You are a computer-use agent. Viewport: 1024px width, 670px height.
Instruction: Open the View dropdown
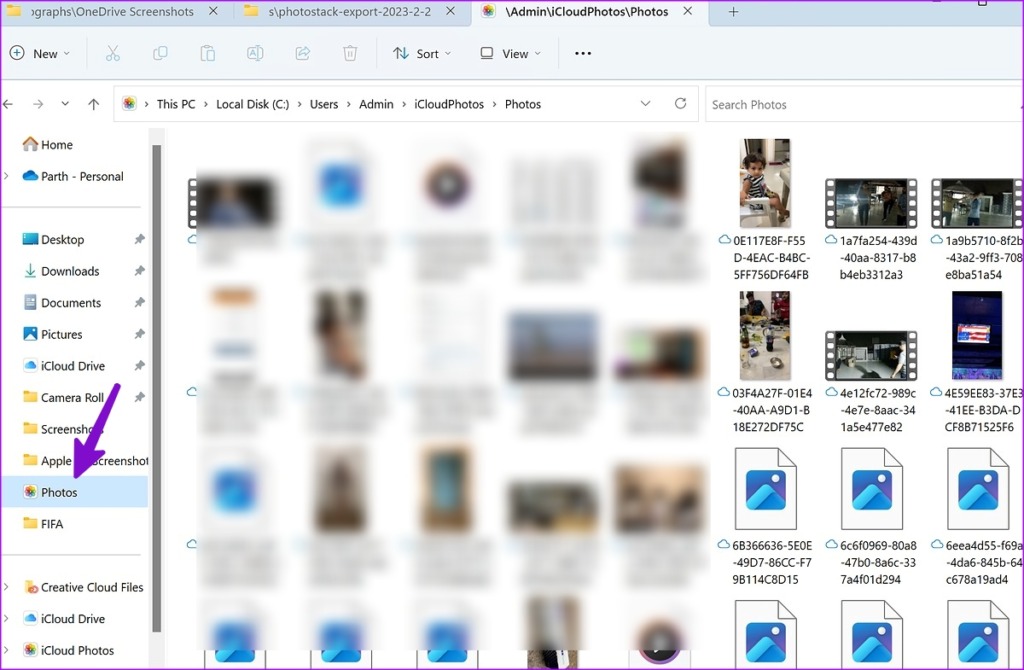click(x=509, y=53)
